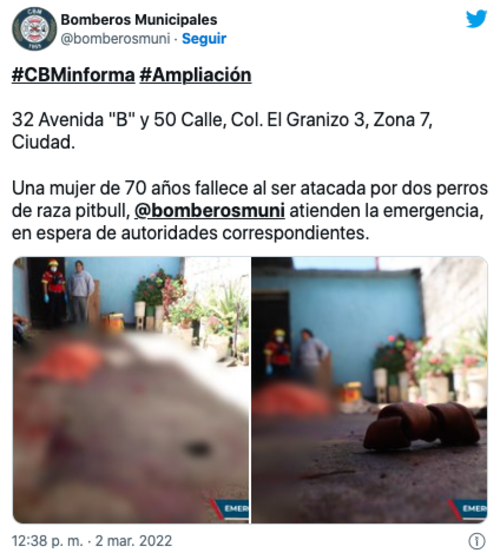Image resolution: width=500 pixels, height=553 pixels.
Task: Open the Bomberos Municipales display name
Action: coord(139,20)
